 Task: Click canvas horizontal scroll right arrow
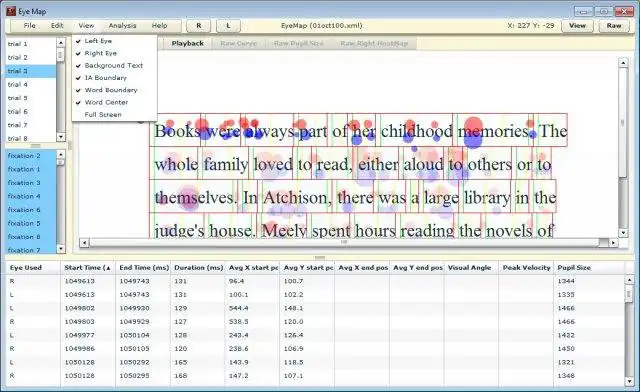pos(613,243)
